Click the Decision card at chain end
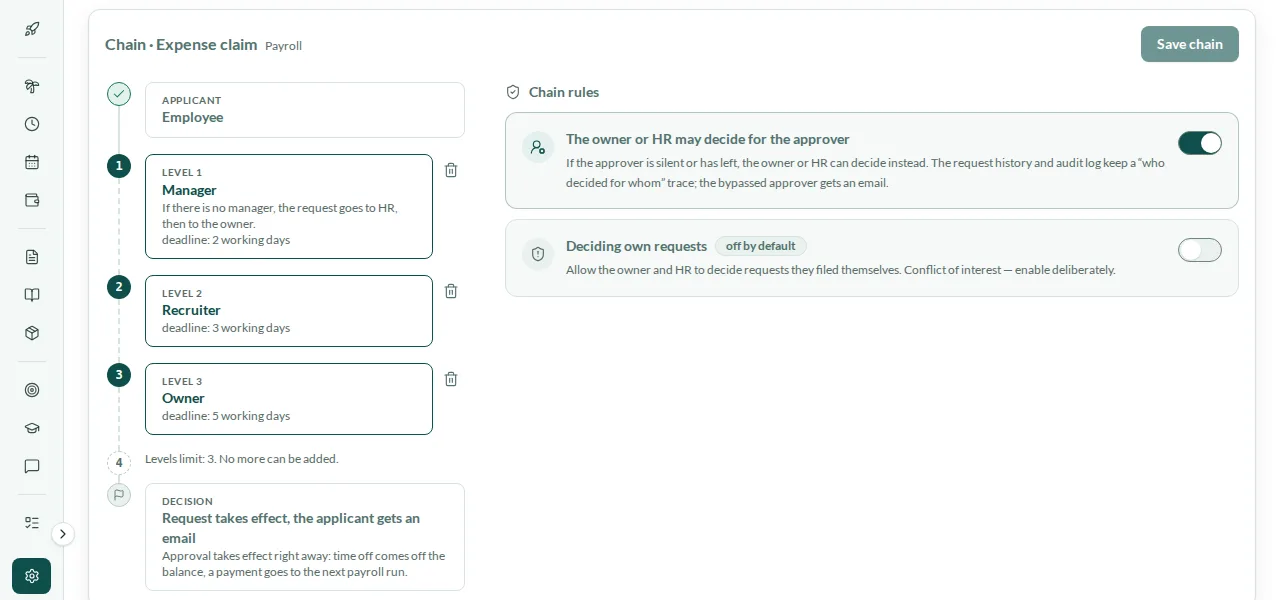Screen dimensions: 1280x600 (x=305, y=537)
